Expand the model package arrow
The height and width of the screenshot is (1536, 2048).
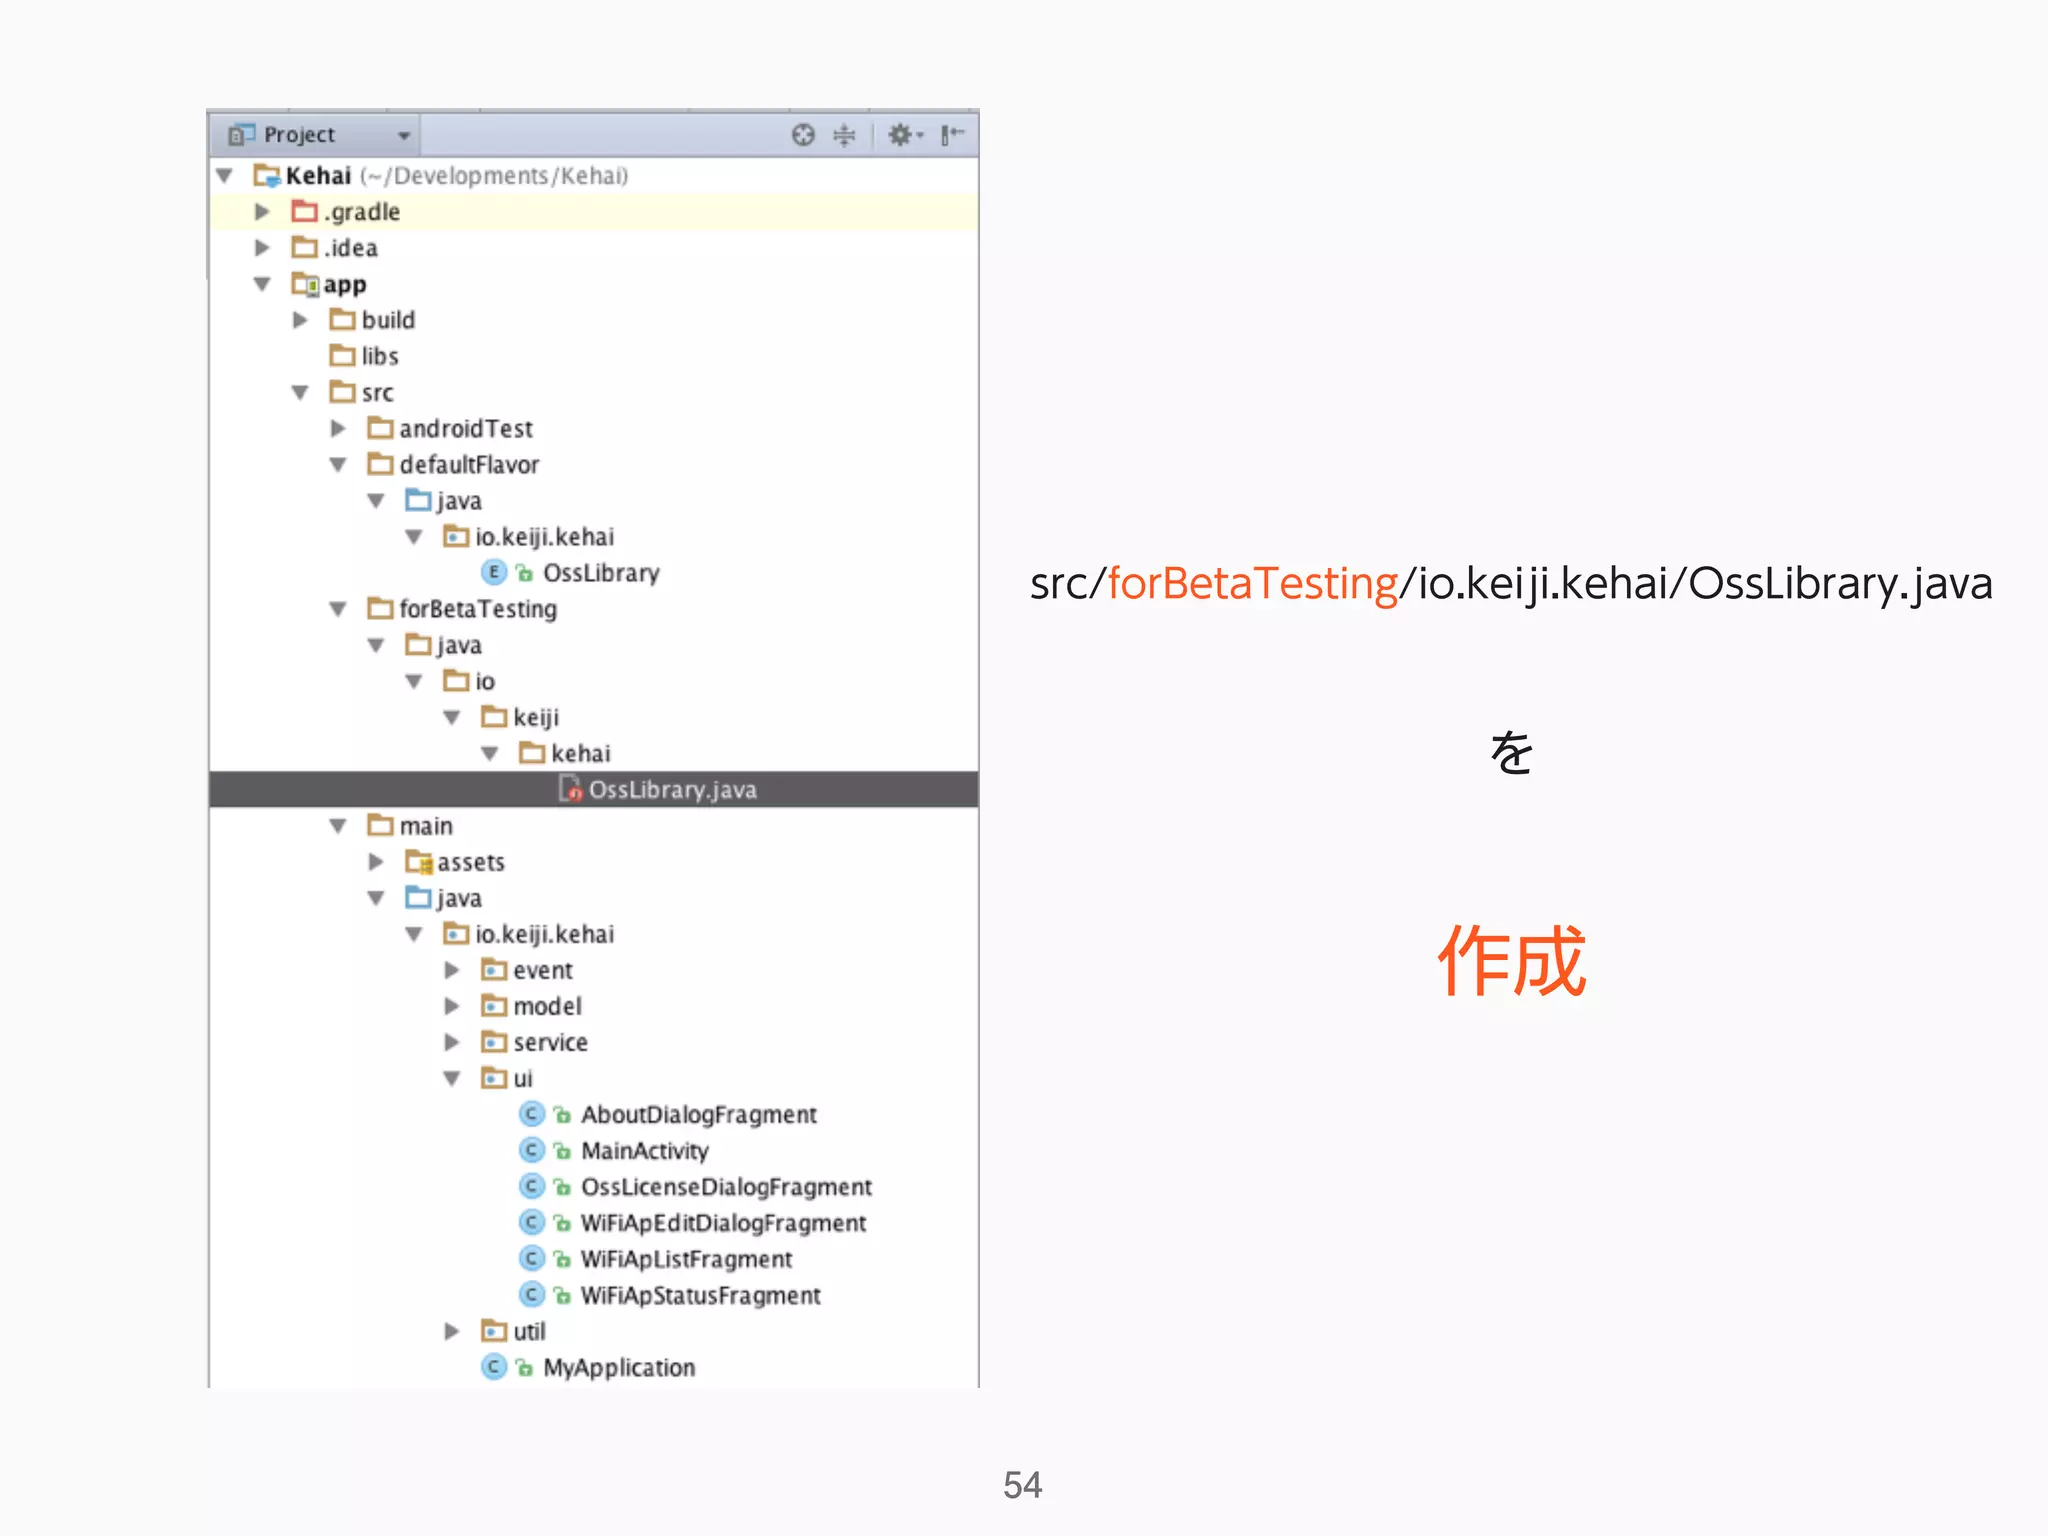point(453,1006)
